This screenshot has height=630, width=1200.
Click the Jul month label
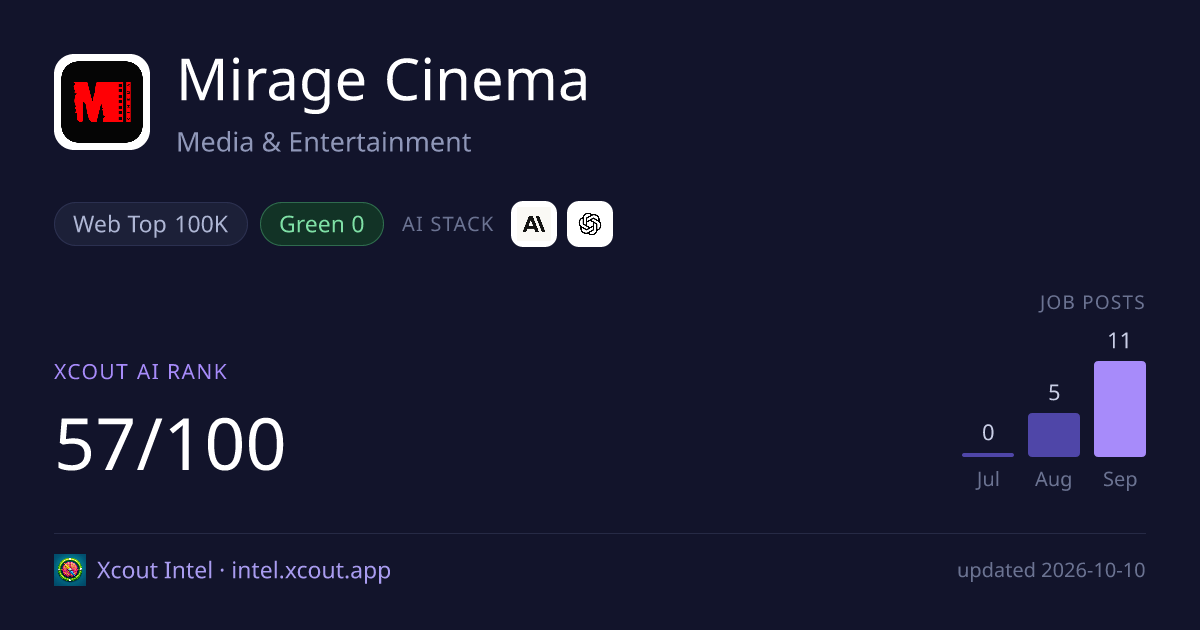pyautogui.click(x=988, y=479)
